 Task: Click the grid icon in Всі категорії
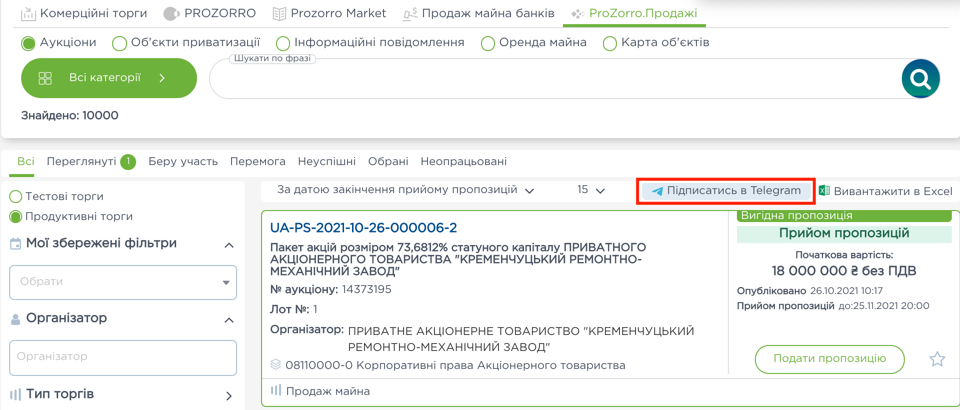tap(45, 78)
